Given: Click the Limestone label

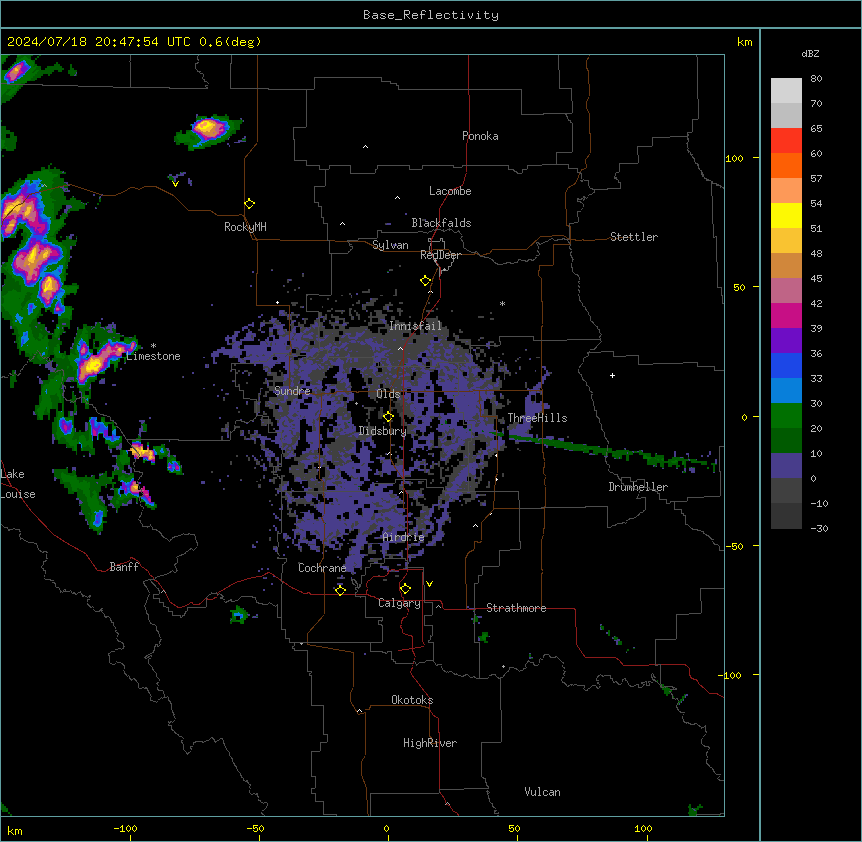Looking at the screenshot, I should click(x=153, y=356).
